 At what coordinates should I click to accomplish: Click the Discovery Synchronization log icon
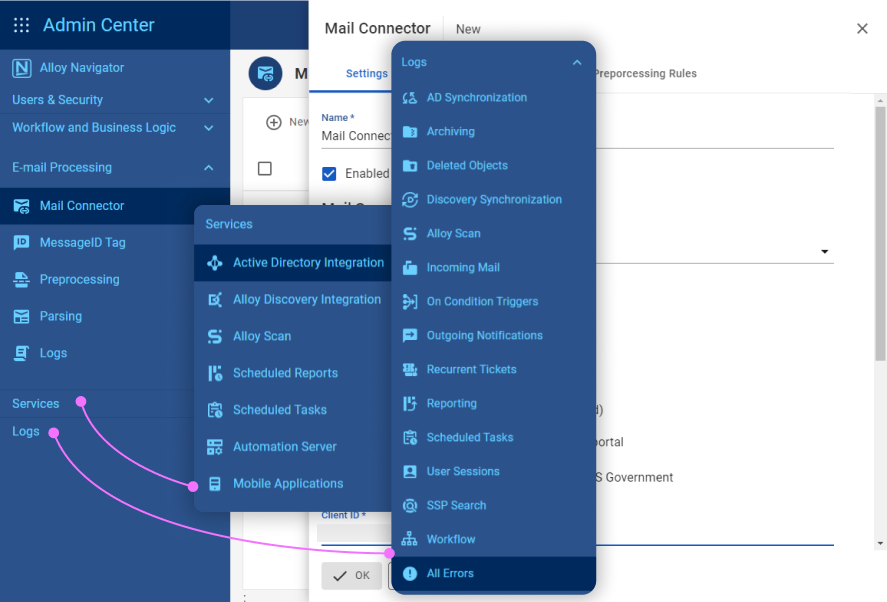410,200
